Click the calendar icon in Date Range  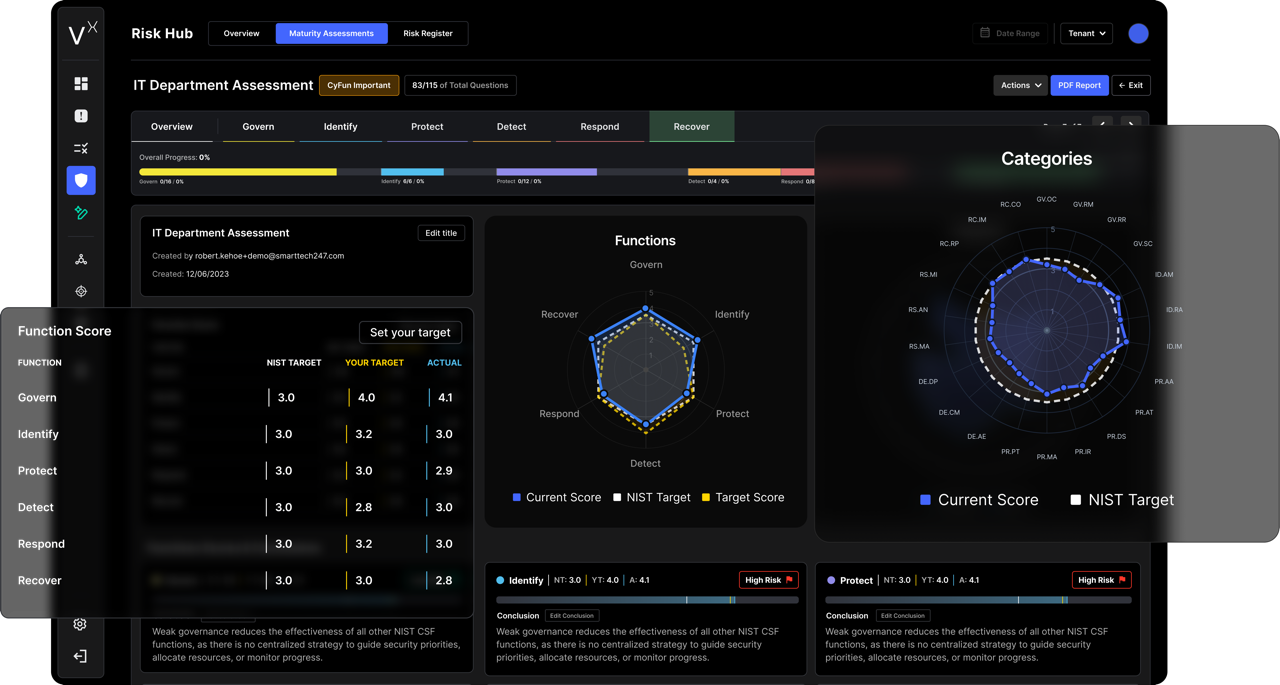tap(985, 33)
